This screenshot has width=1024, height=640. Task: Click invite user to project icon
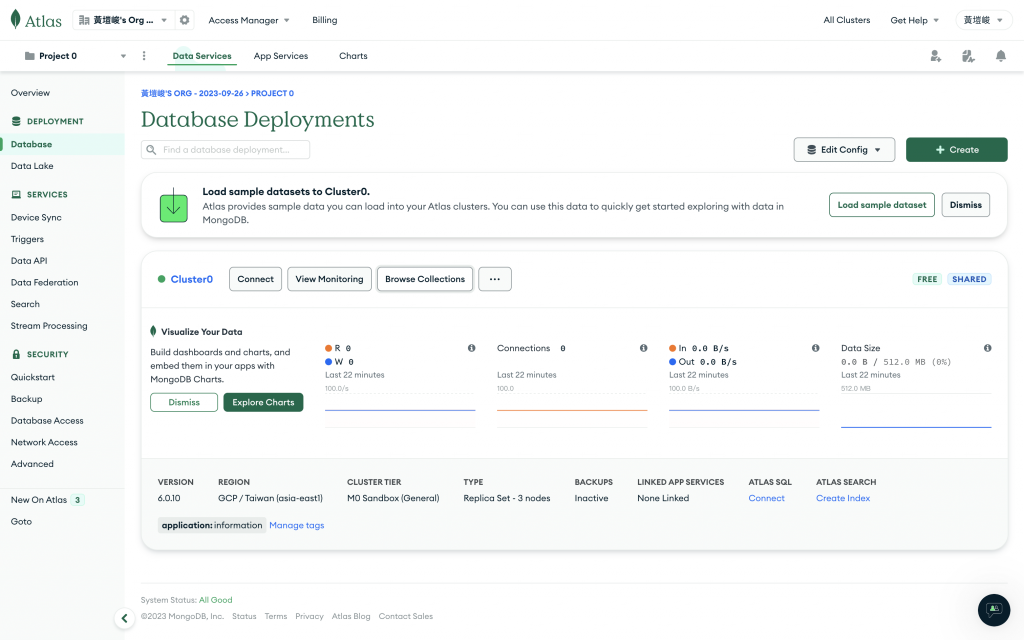(x=936, y=56)
